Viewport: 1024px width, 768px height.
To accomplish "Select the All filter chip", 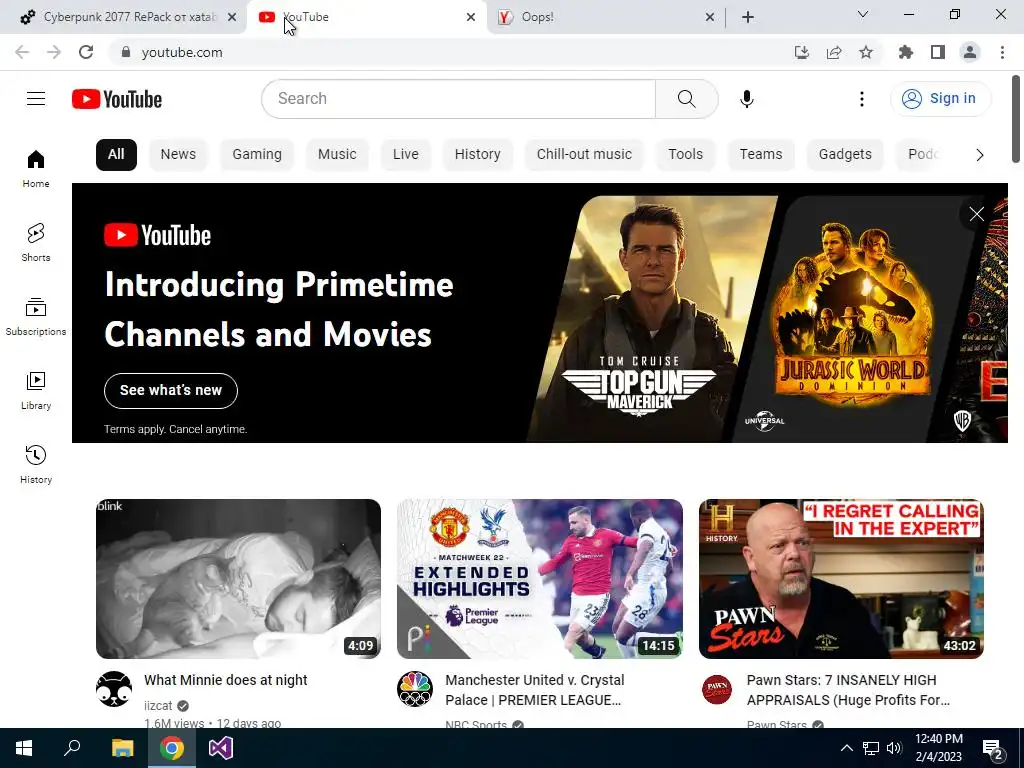I will (116, 155).
